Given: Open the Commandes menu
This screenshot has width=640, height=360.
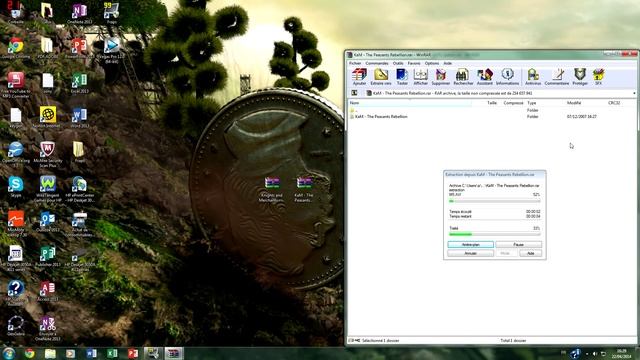Looking at the screenshot, I should [x=377, y=63].
